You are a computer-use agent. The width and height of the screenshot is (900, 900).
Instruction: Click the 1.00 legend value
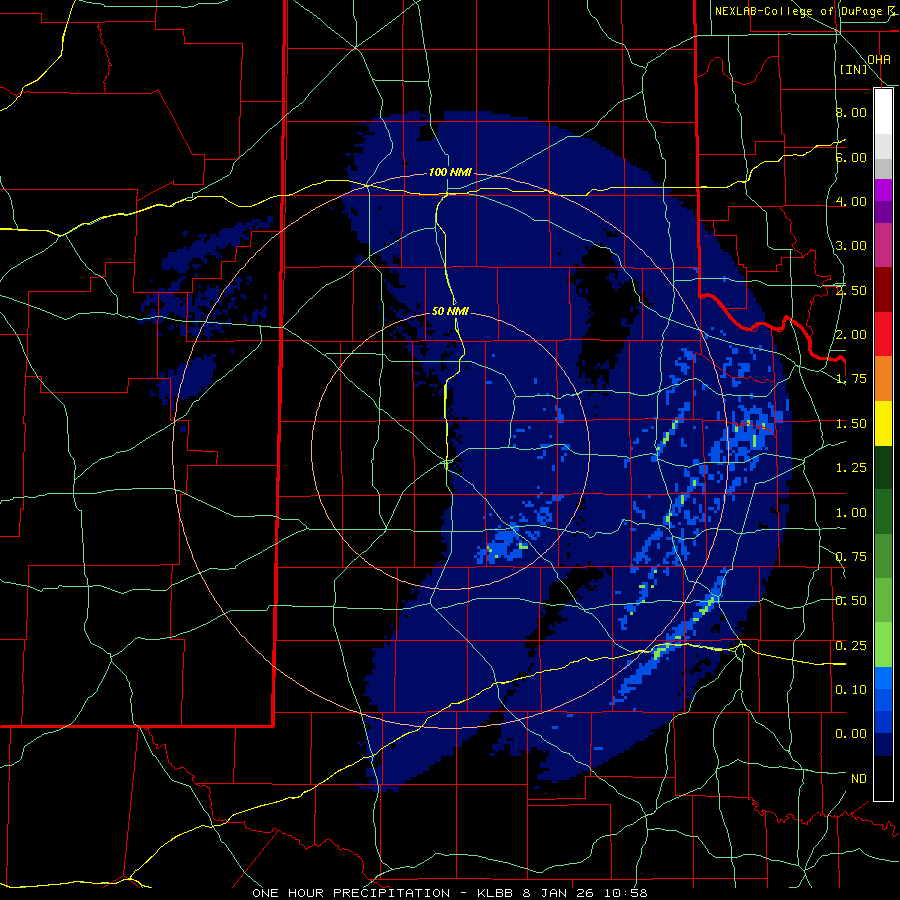(x=851, y=513)
